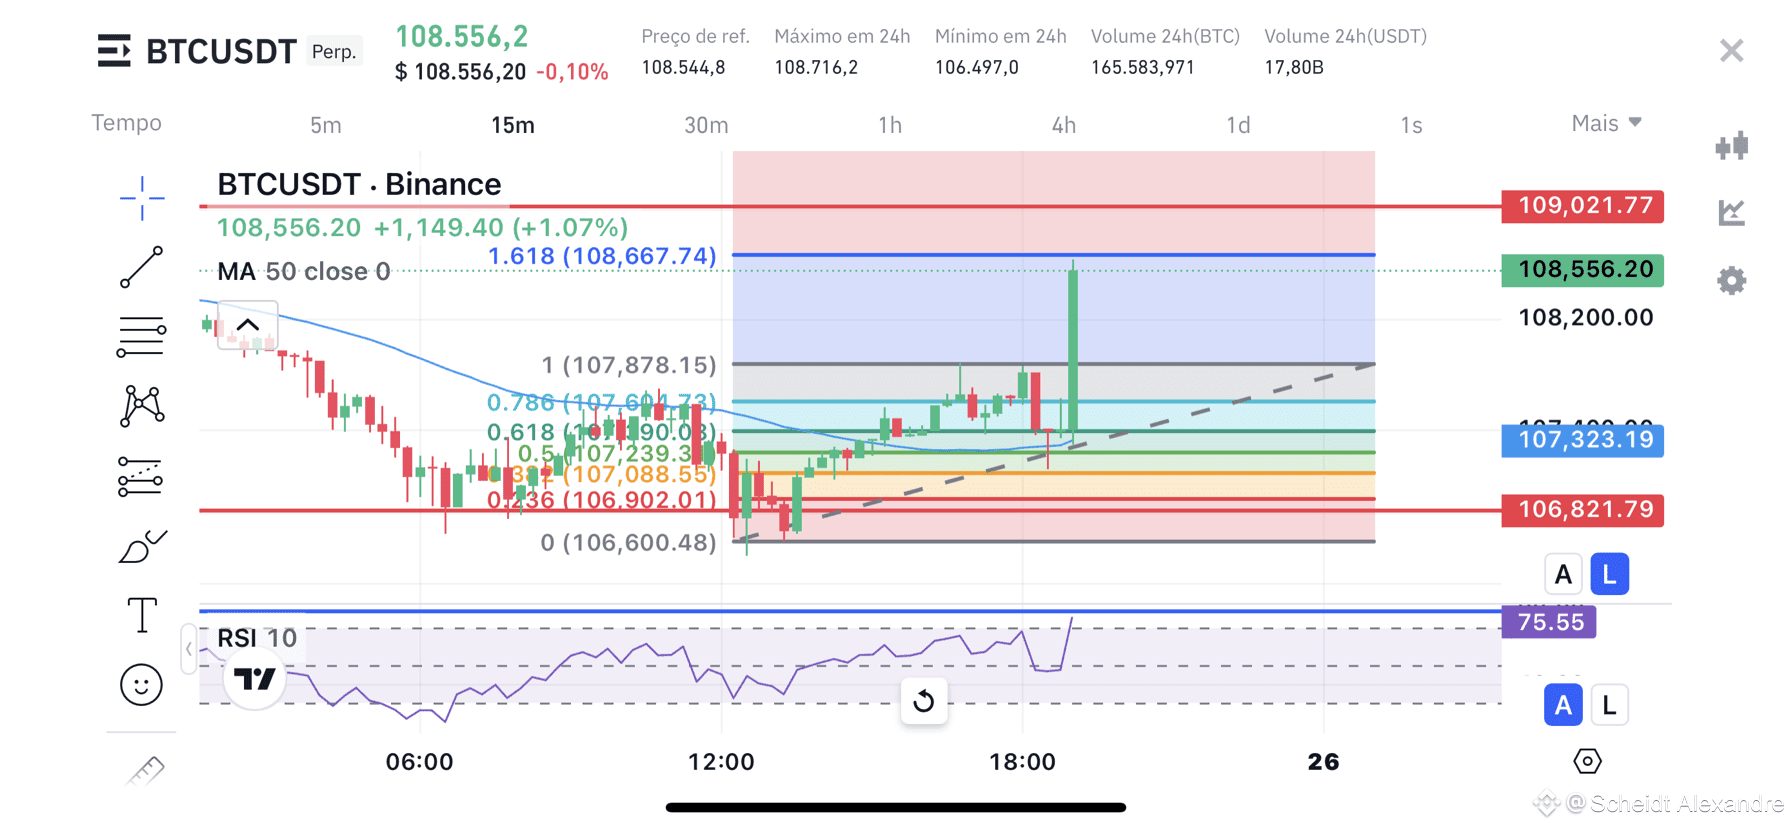
Task: Open chart settings gear
Action: tap(1732, 280)
